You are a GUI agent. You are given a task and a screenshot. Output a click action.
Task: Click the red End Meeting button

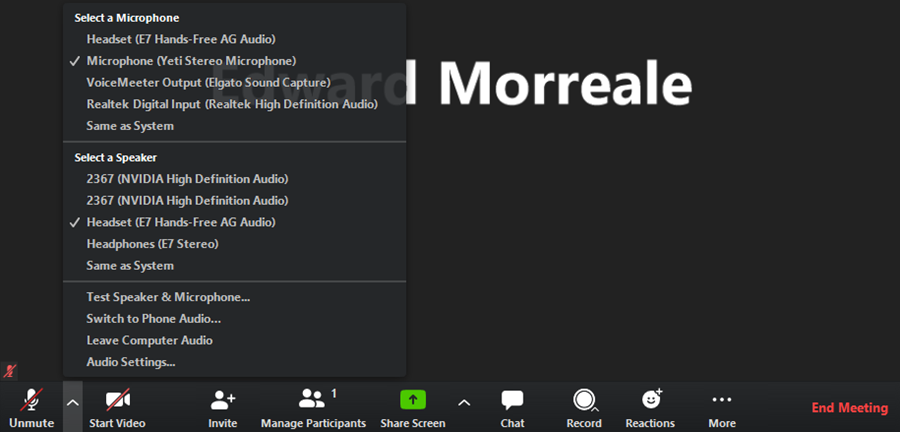(x=849, y=408)
